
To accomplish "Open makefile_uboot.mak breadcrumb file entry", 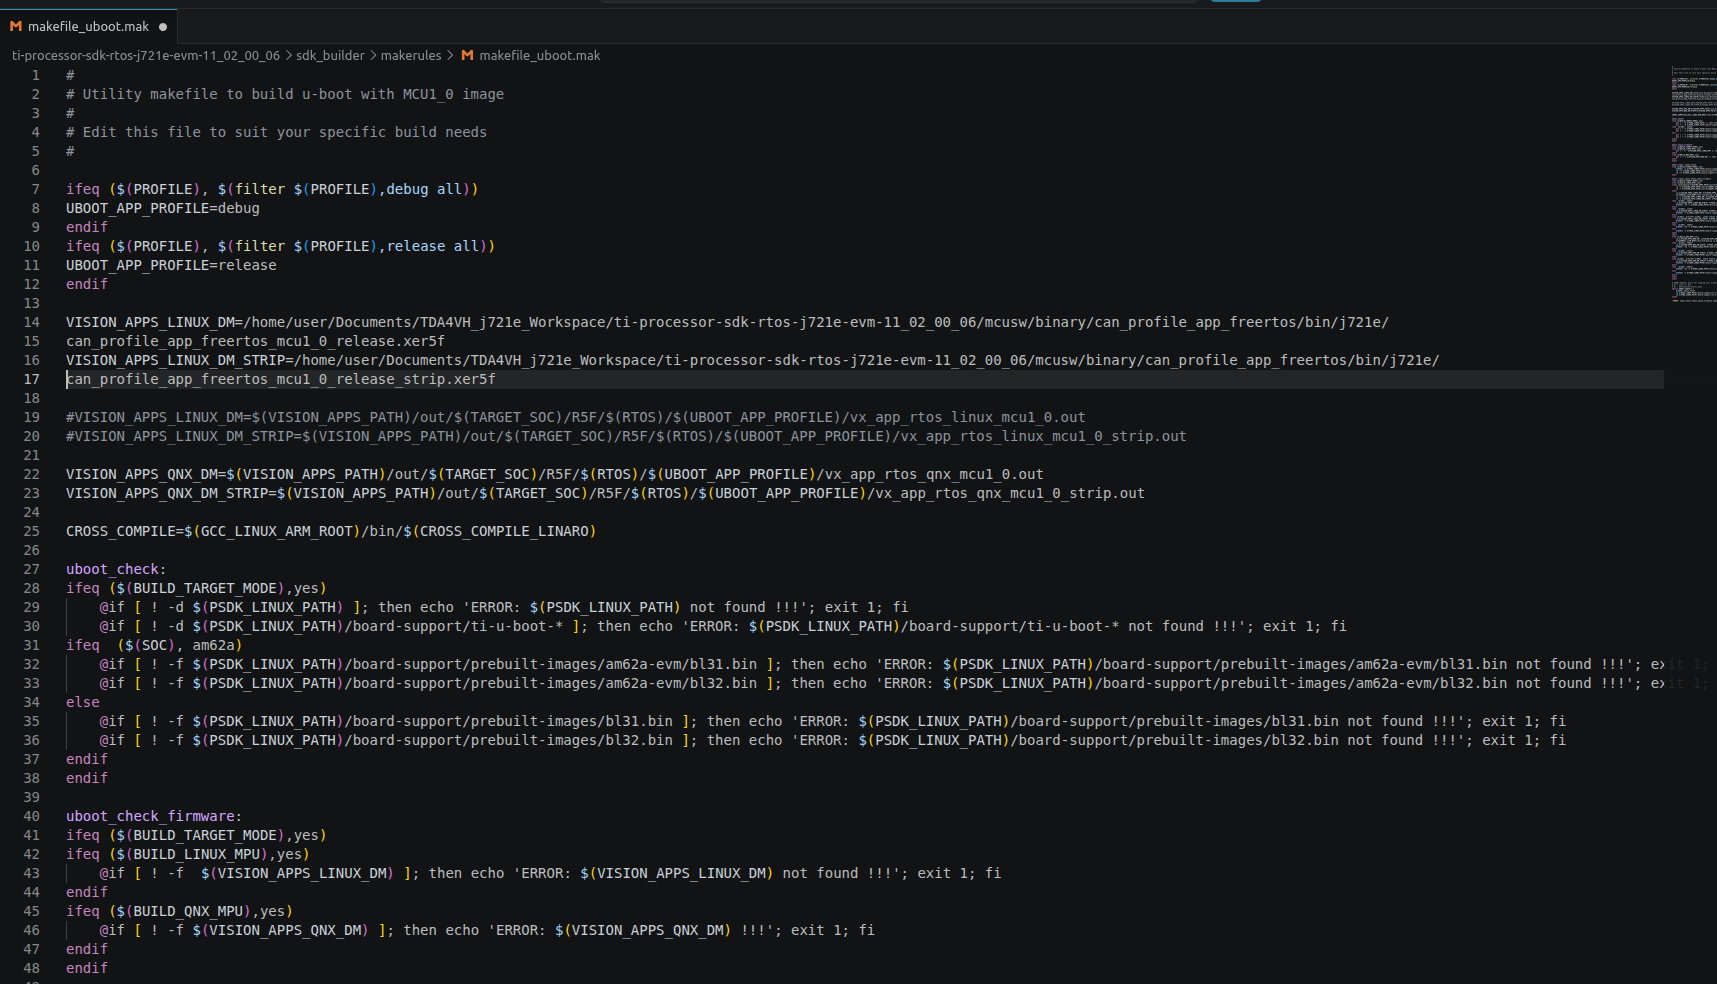I will (540, 56).
